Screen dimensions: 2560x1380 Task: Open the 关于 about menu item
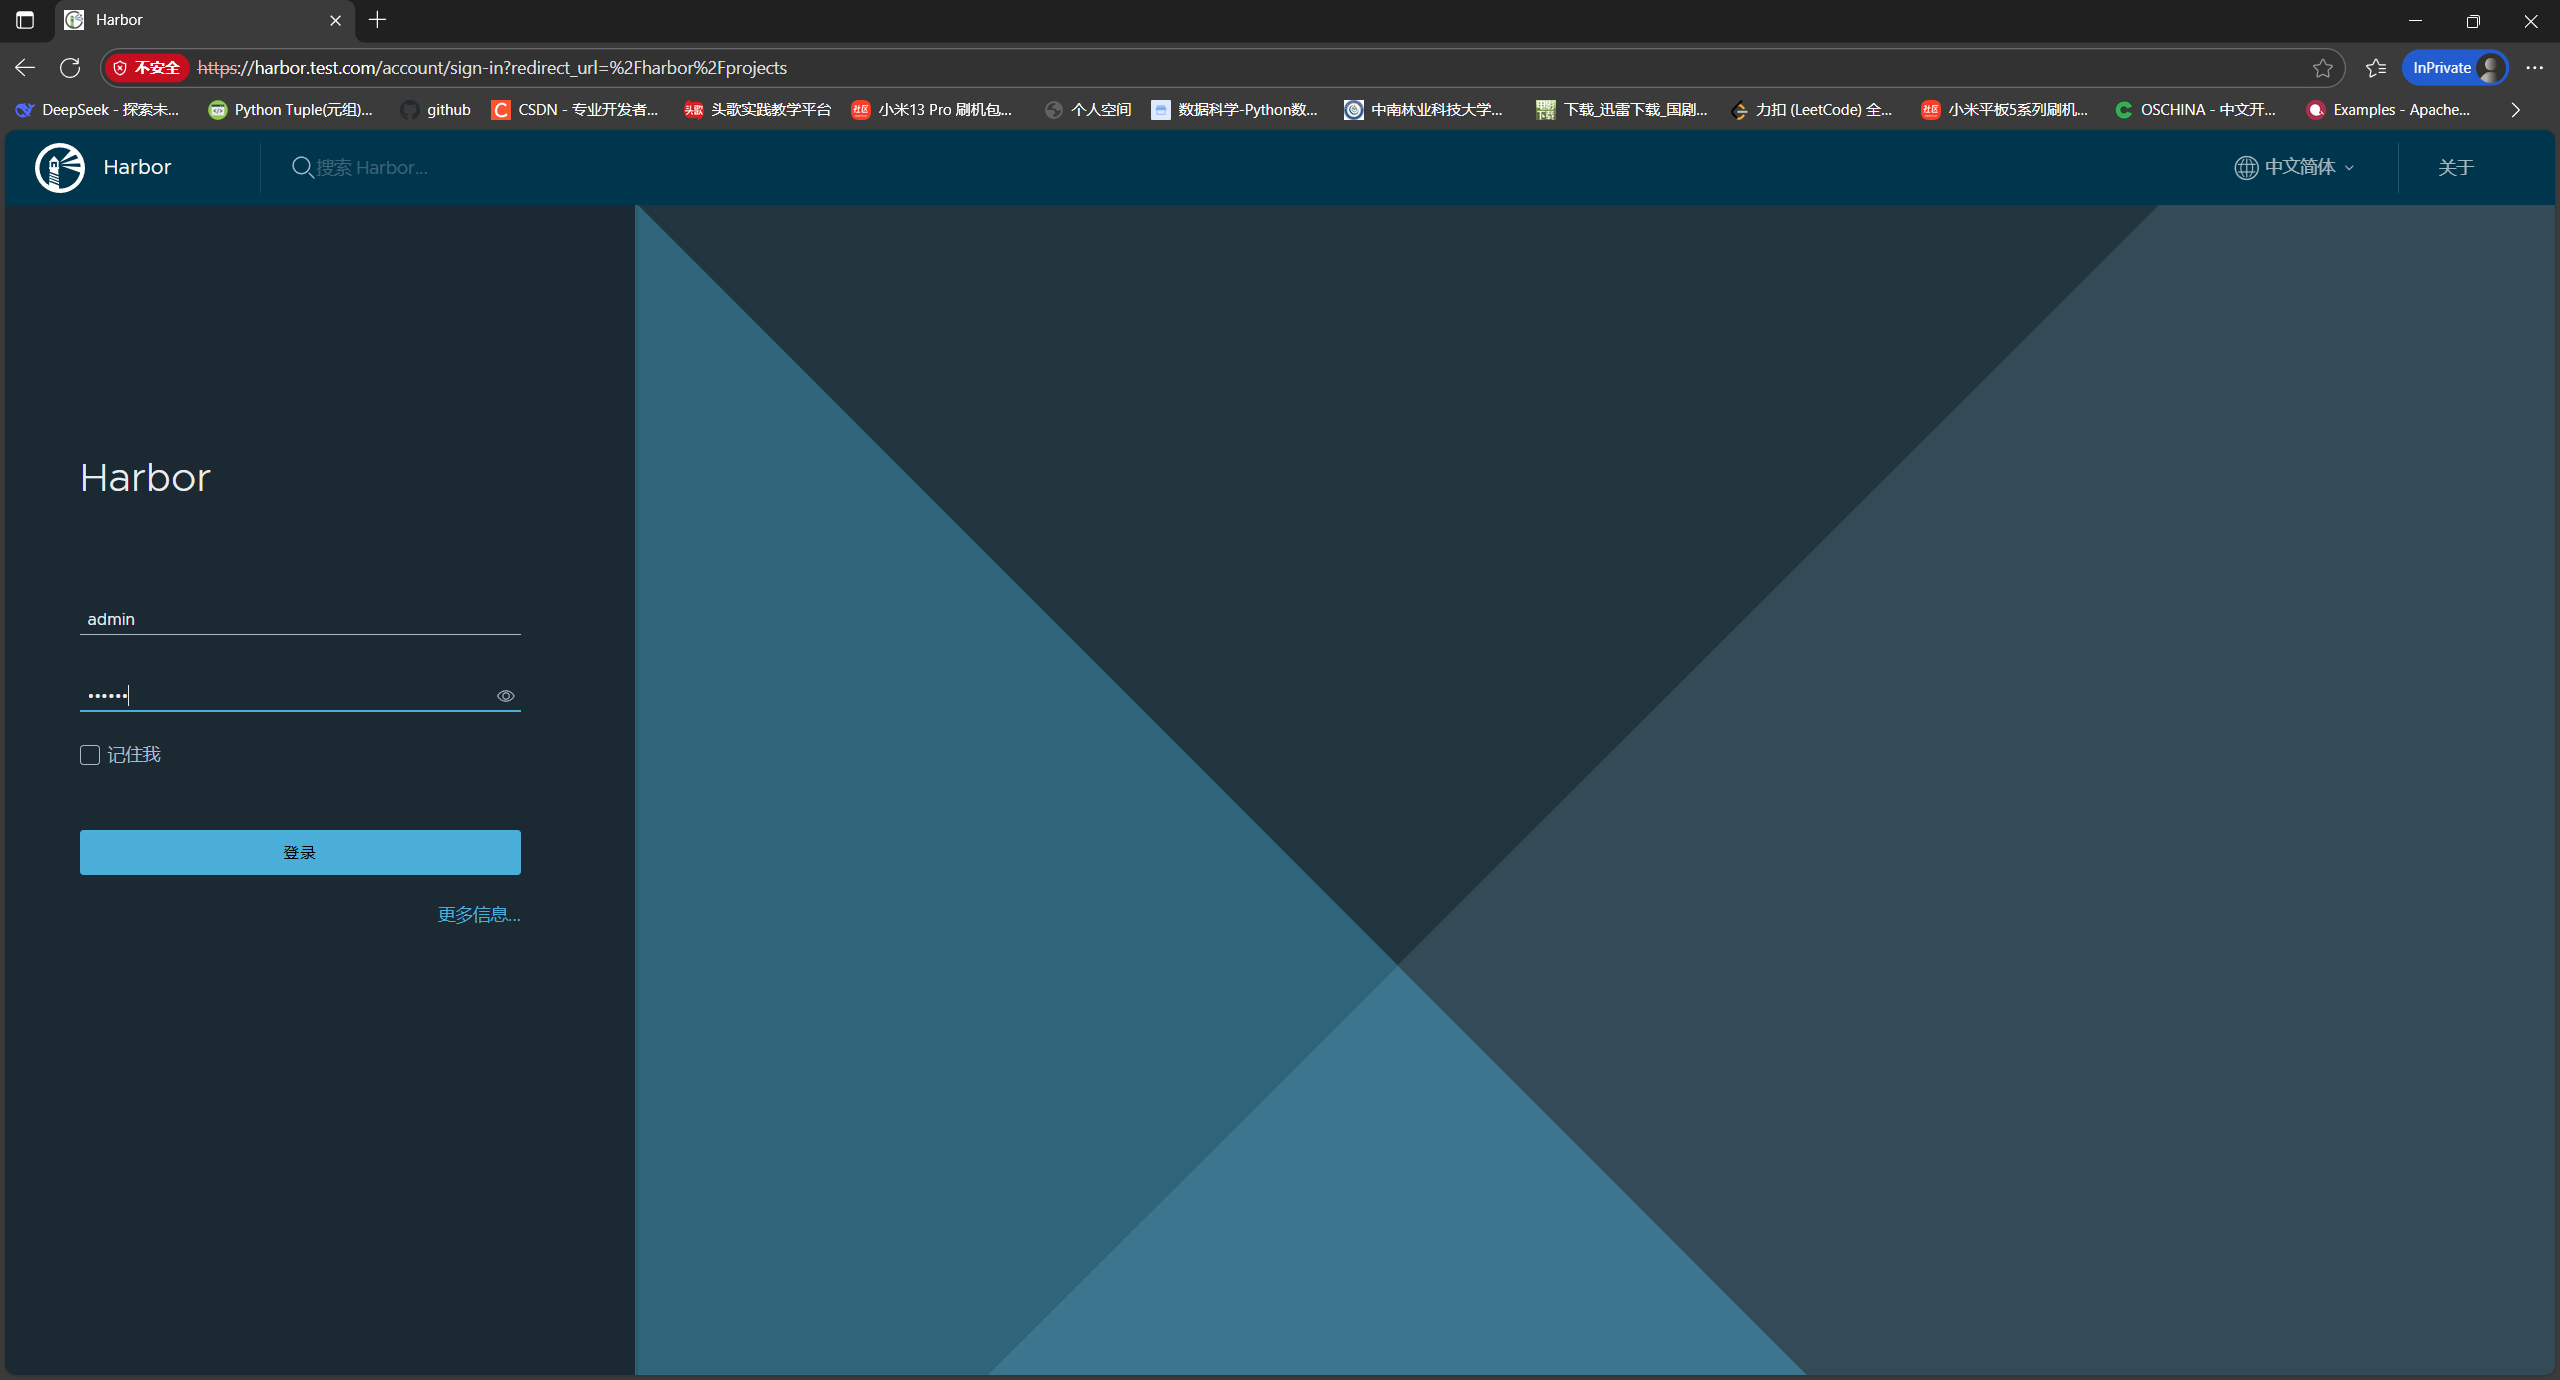2455,167
